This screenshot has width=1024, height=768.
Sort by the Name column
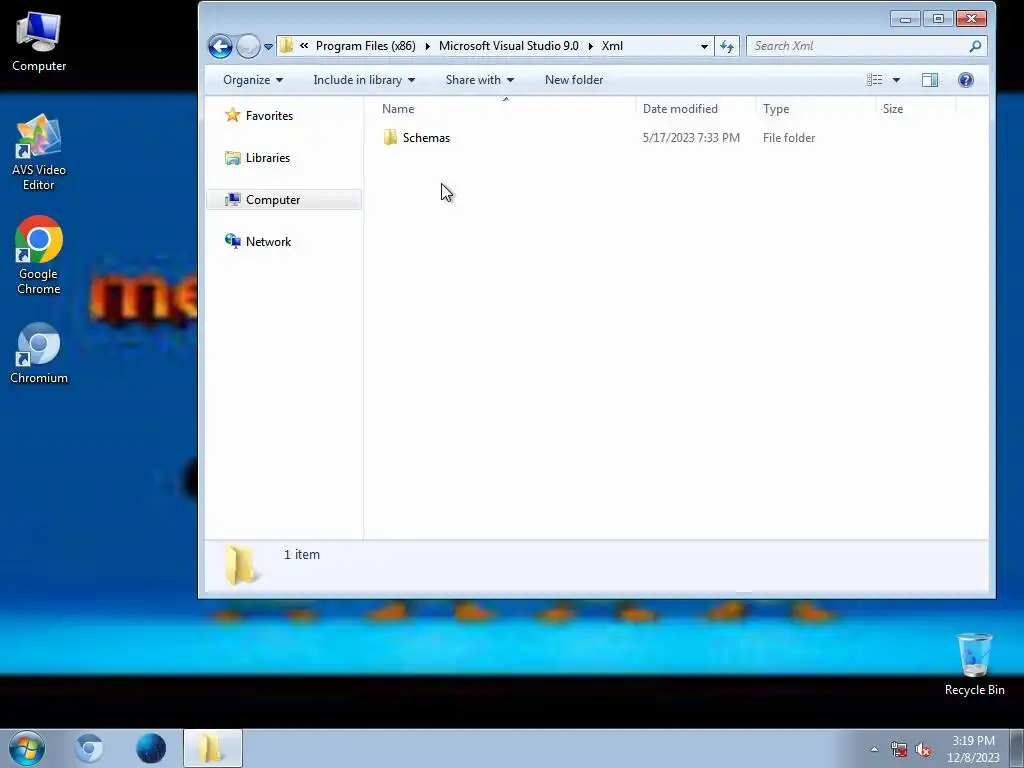505,108
